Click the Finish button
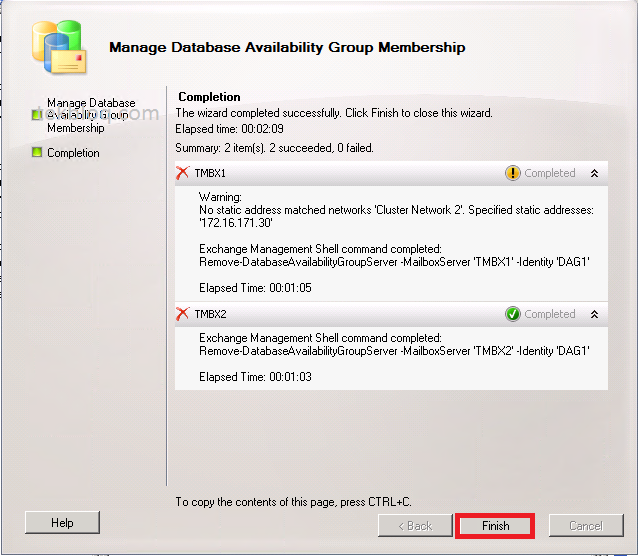638x556 pixels. click(495, 526)
